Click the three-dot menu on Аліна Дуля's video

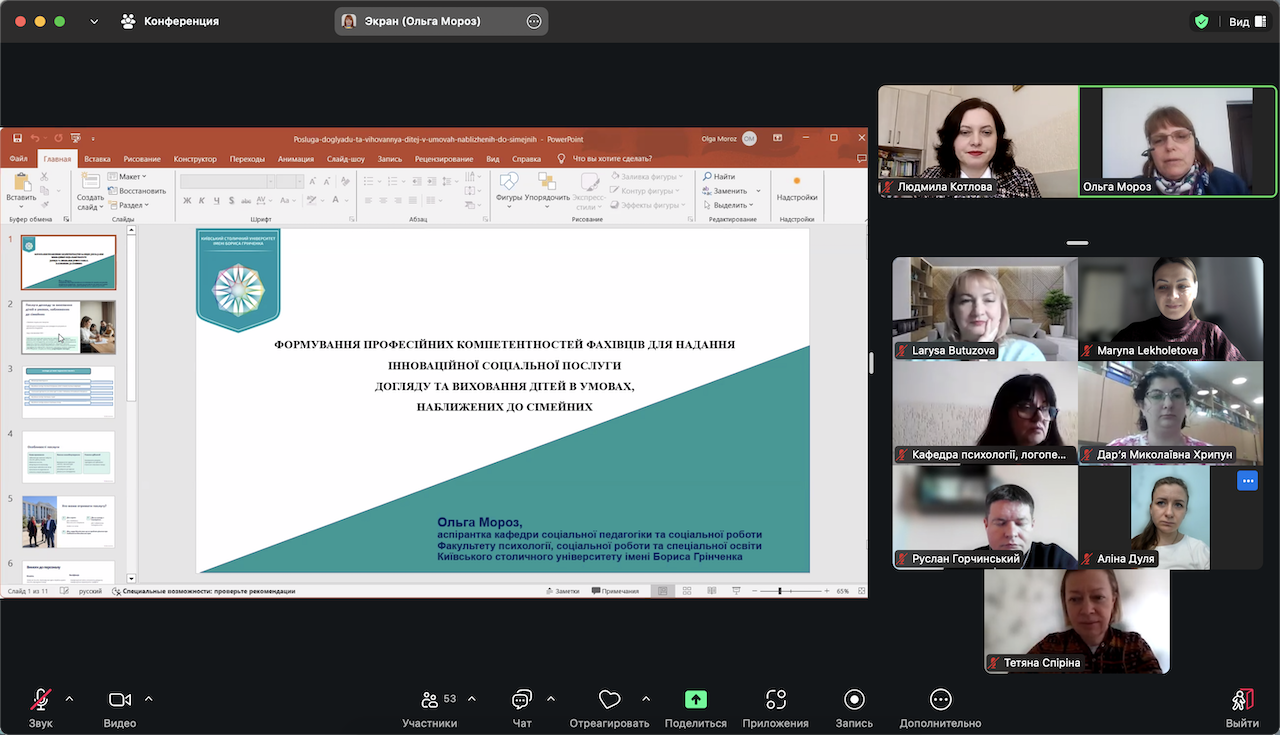1247,481
